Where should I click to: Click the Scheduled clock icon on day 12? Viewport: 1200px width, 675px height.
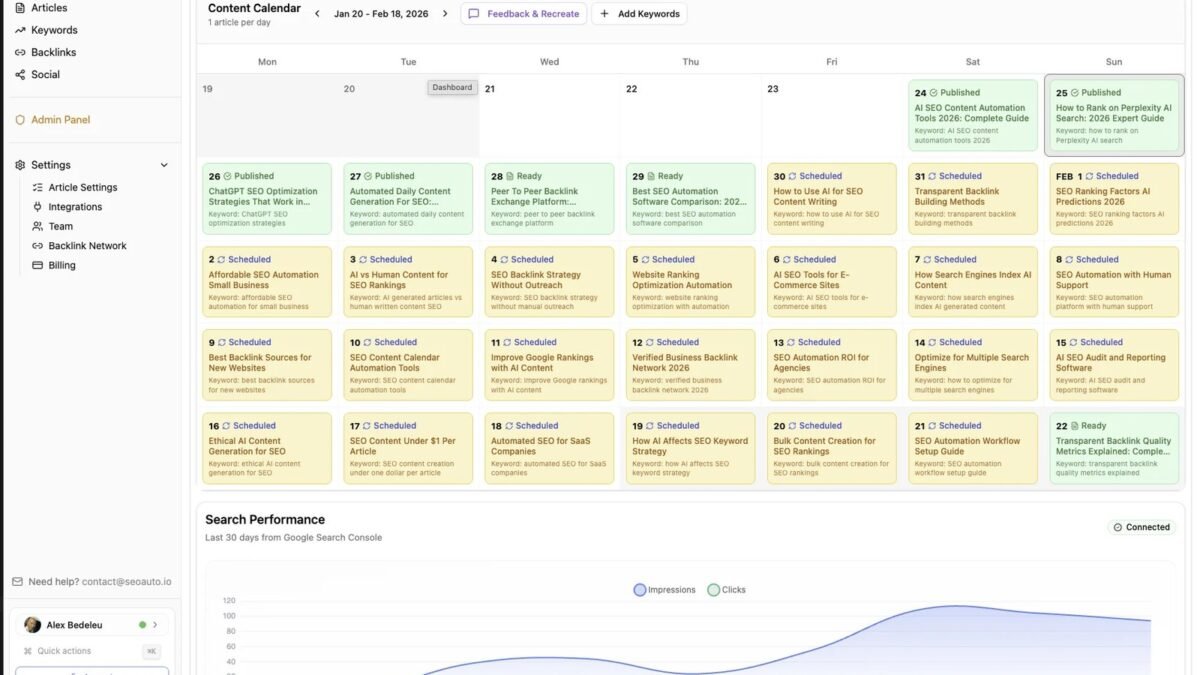click(x=650, y=342)
